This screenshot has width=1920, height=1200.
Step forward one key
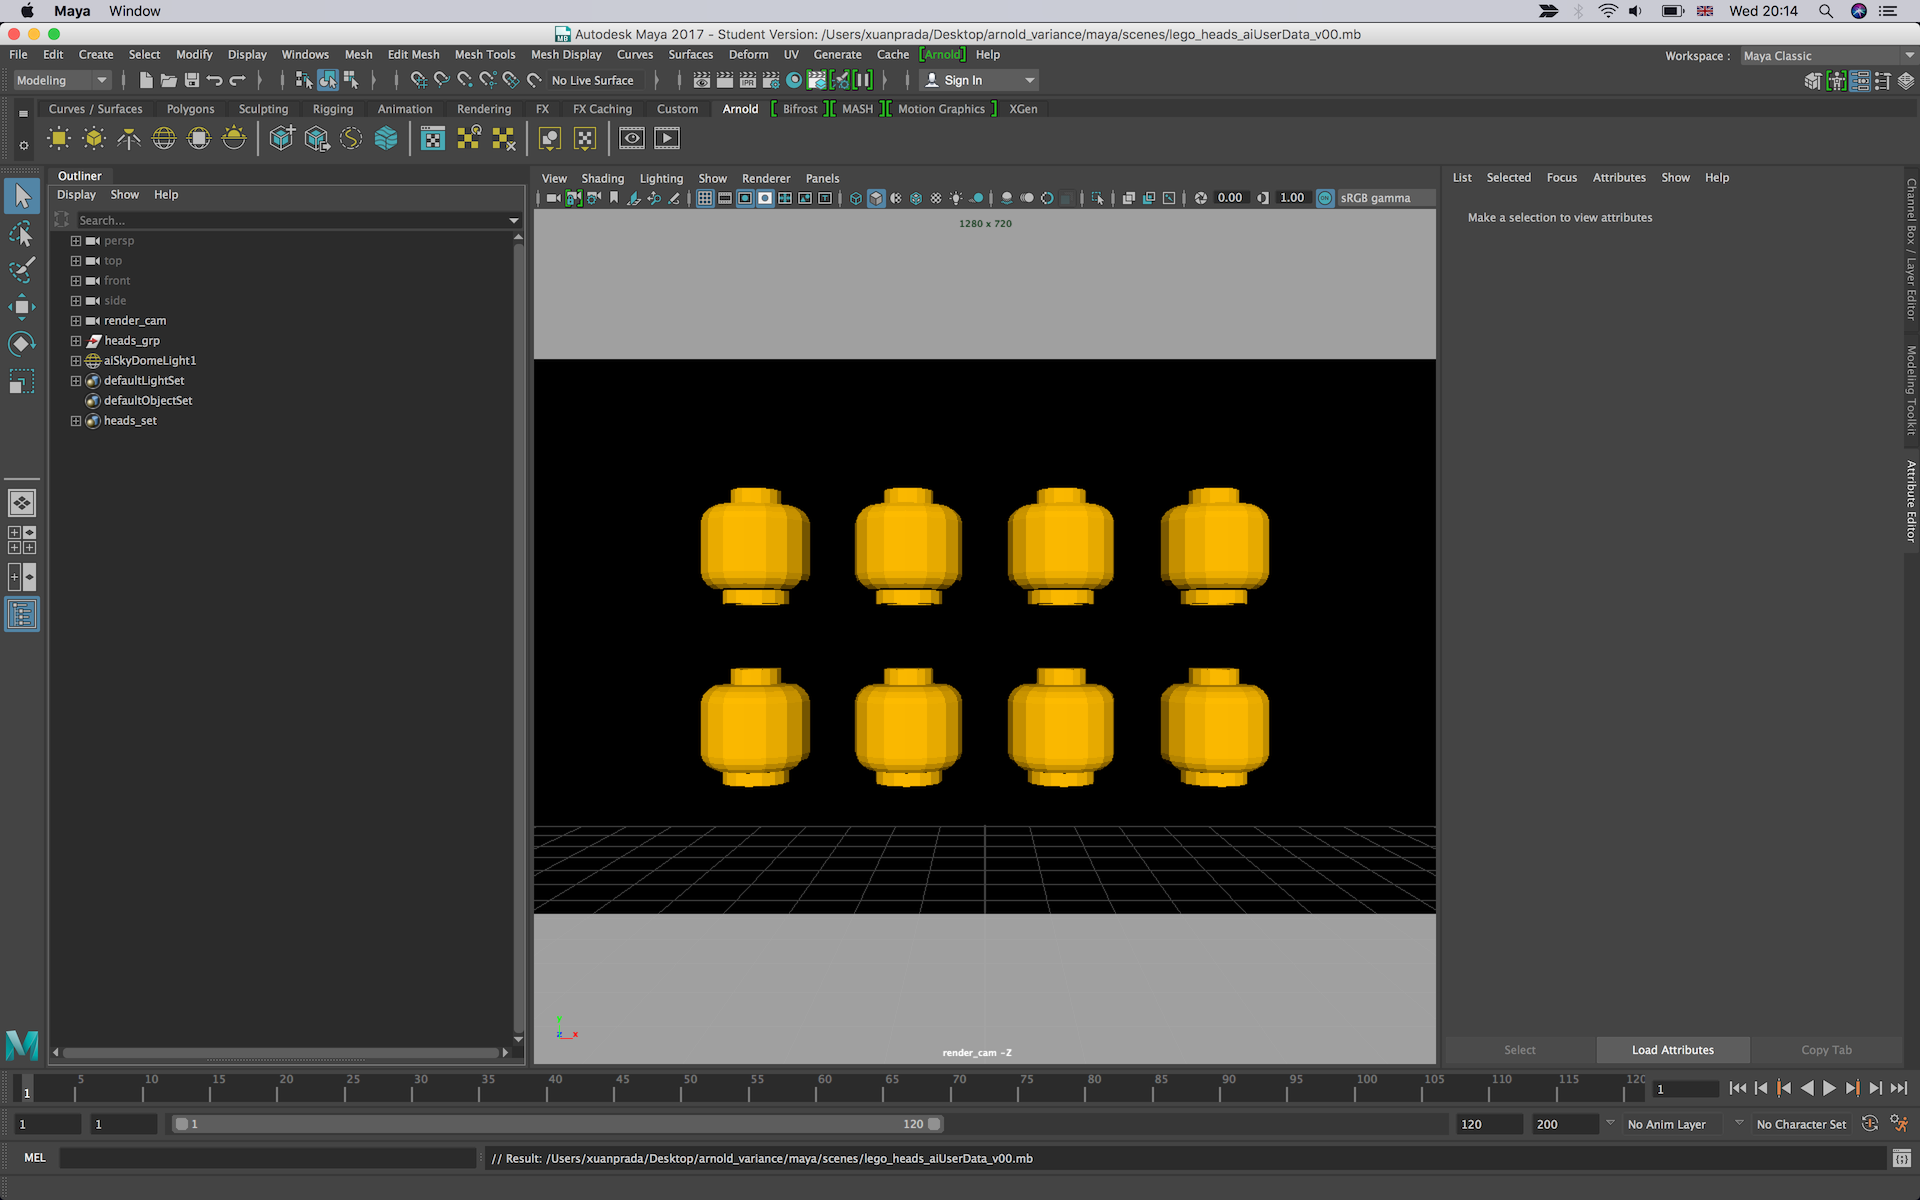[x=1852, y=1088]
